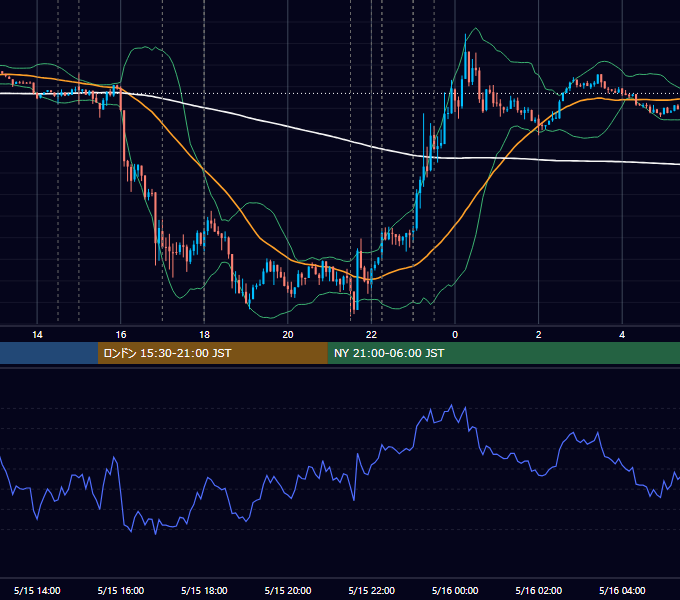
Task: Click the 5/15 20:00 time axis label
Action: (288, 590)
